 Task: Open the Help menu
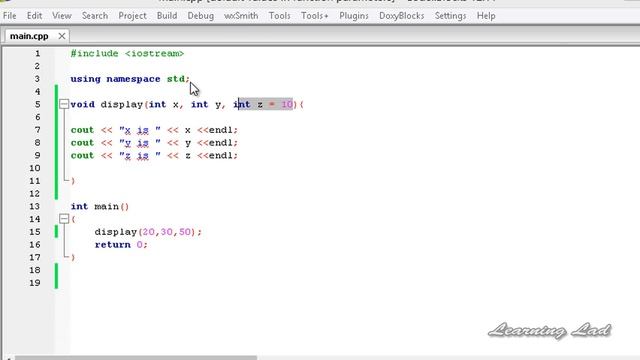click(x=486, y=16)
